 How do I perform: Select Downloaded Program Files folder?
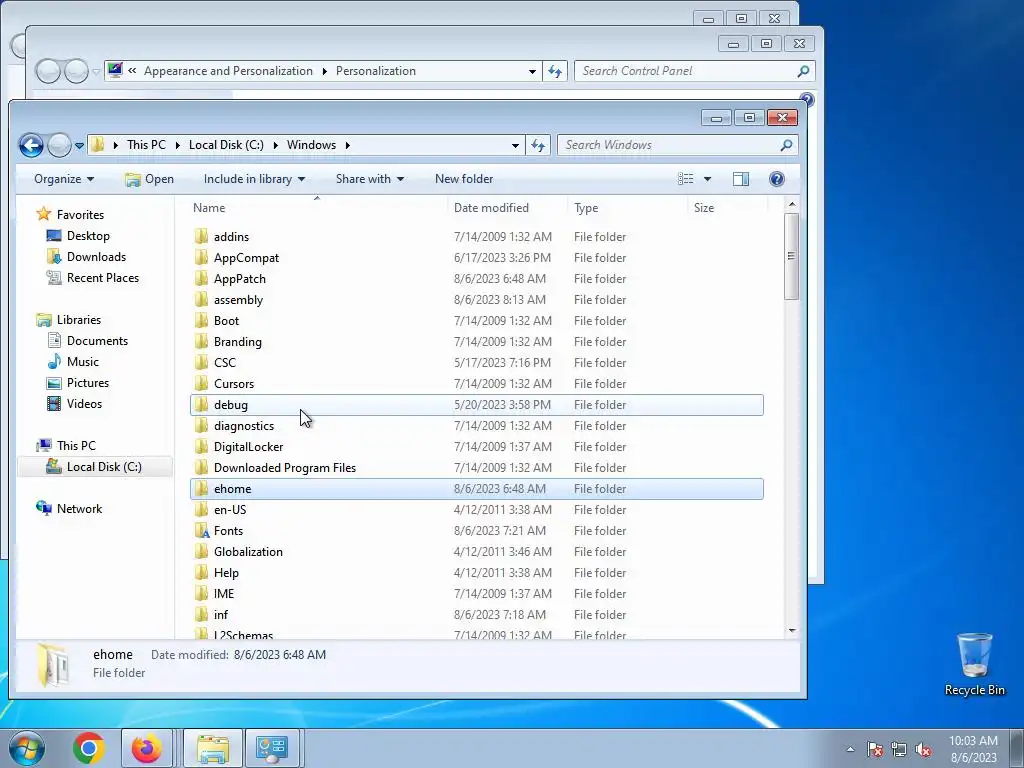coord(285,468)
